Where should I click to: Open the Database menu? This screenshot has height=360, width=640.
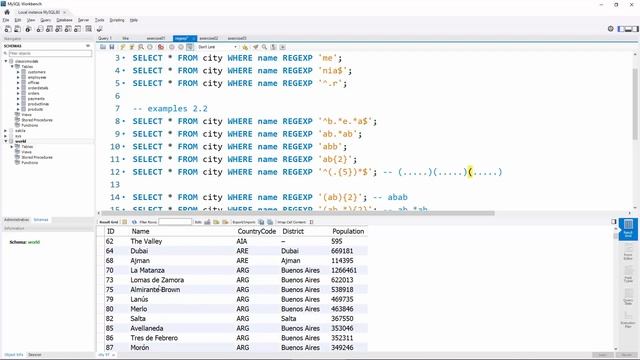pos(64,20)
